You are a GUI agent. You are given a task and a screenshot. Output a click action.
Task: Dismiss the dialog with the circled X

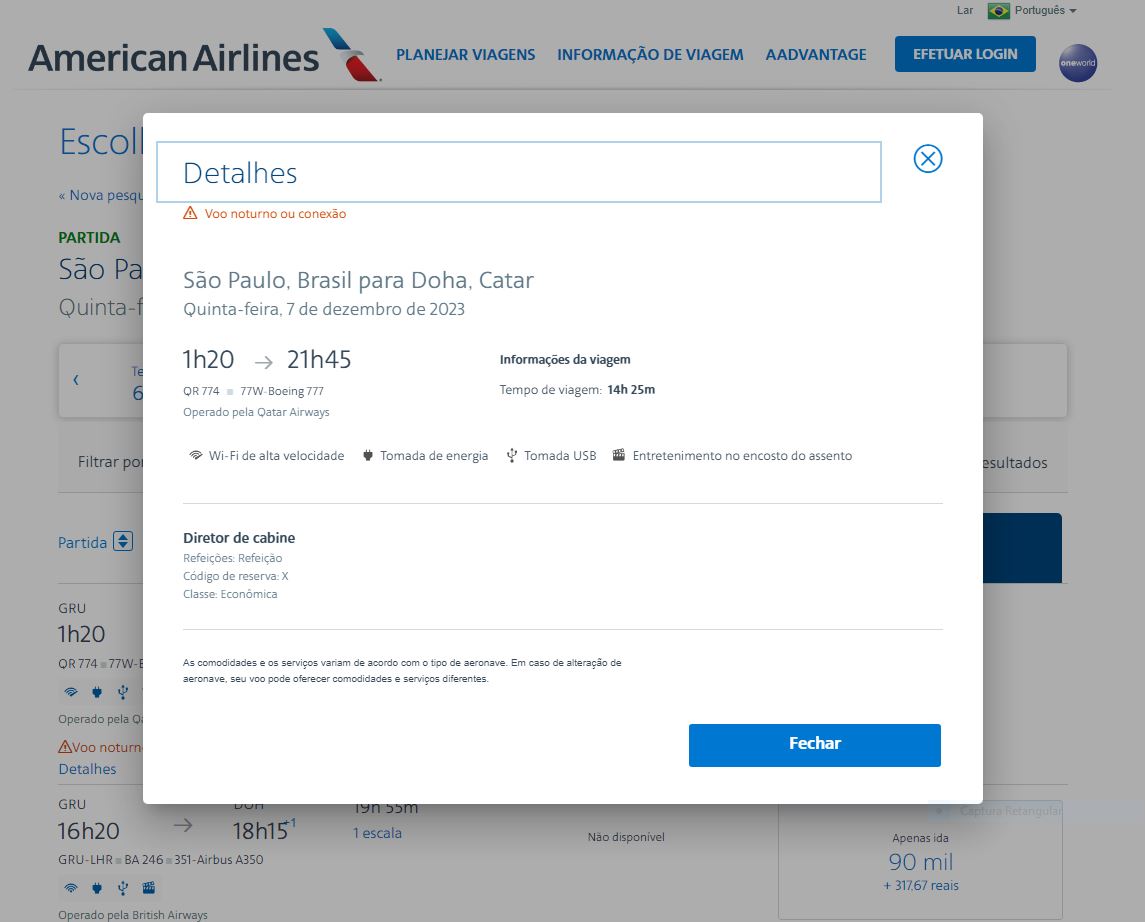(x=926, y=158)
